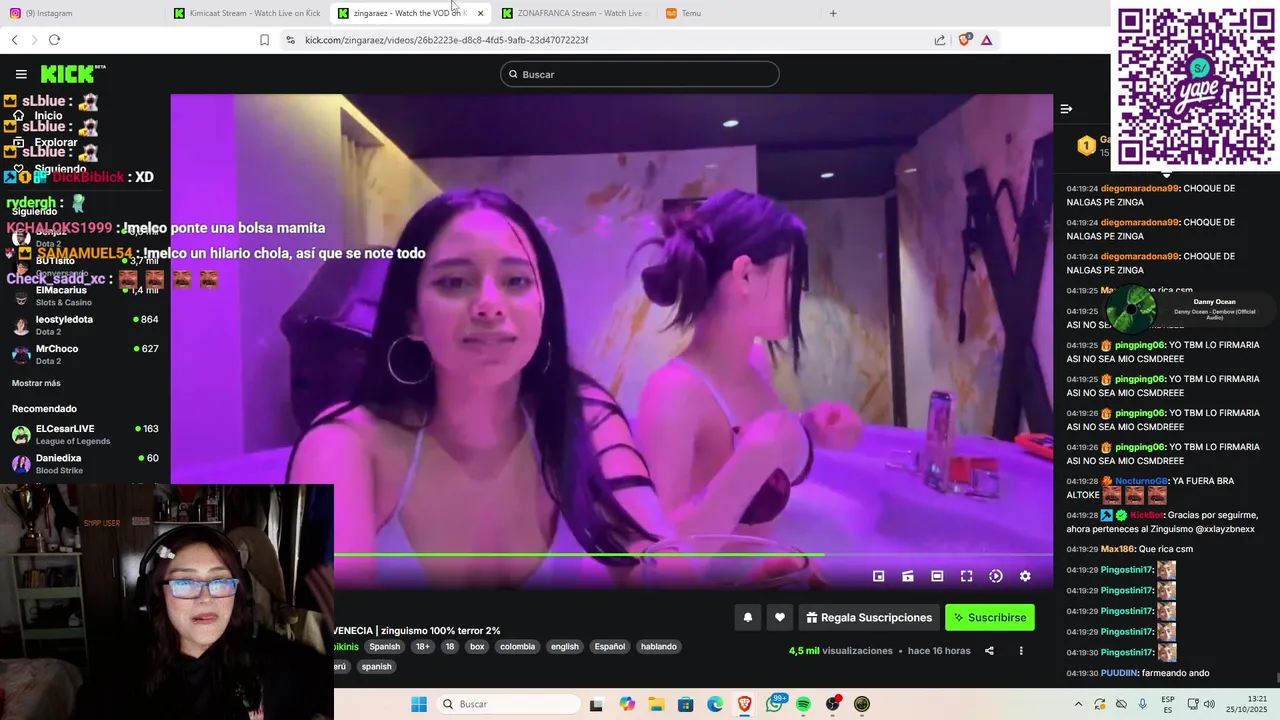
Task: Open video player settings gear
Action: (1025, 576)
